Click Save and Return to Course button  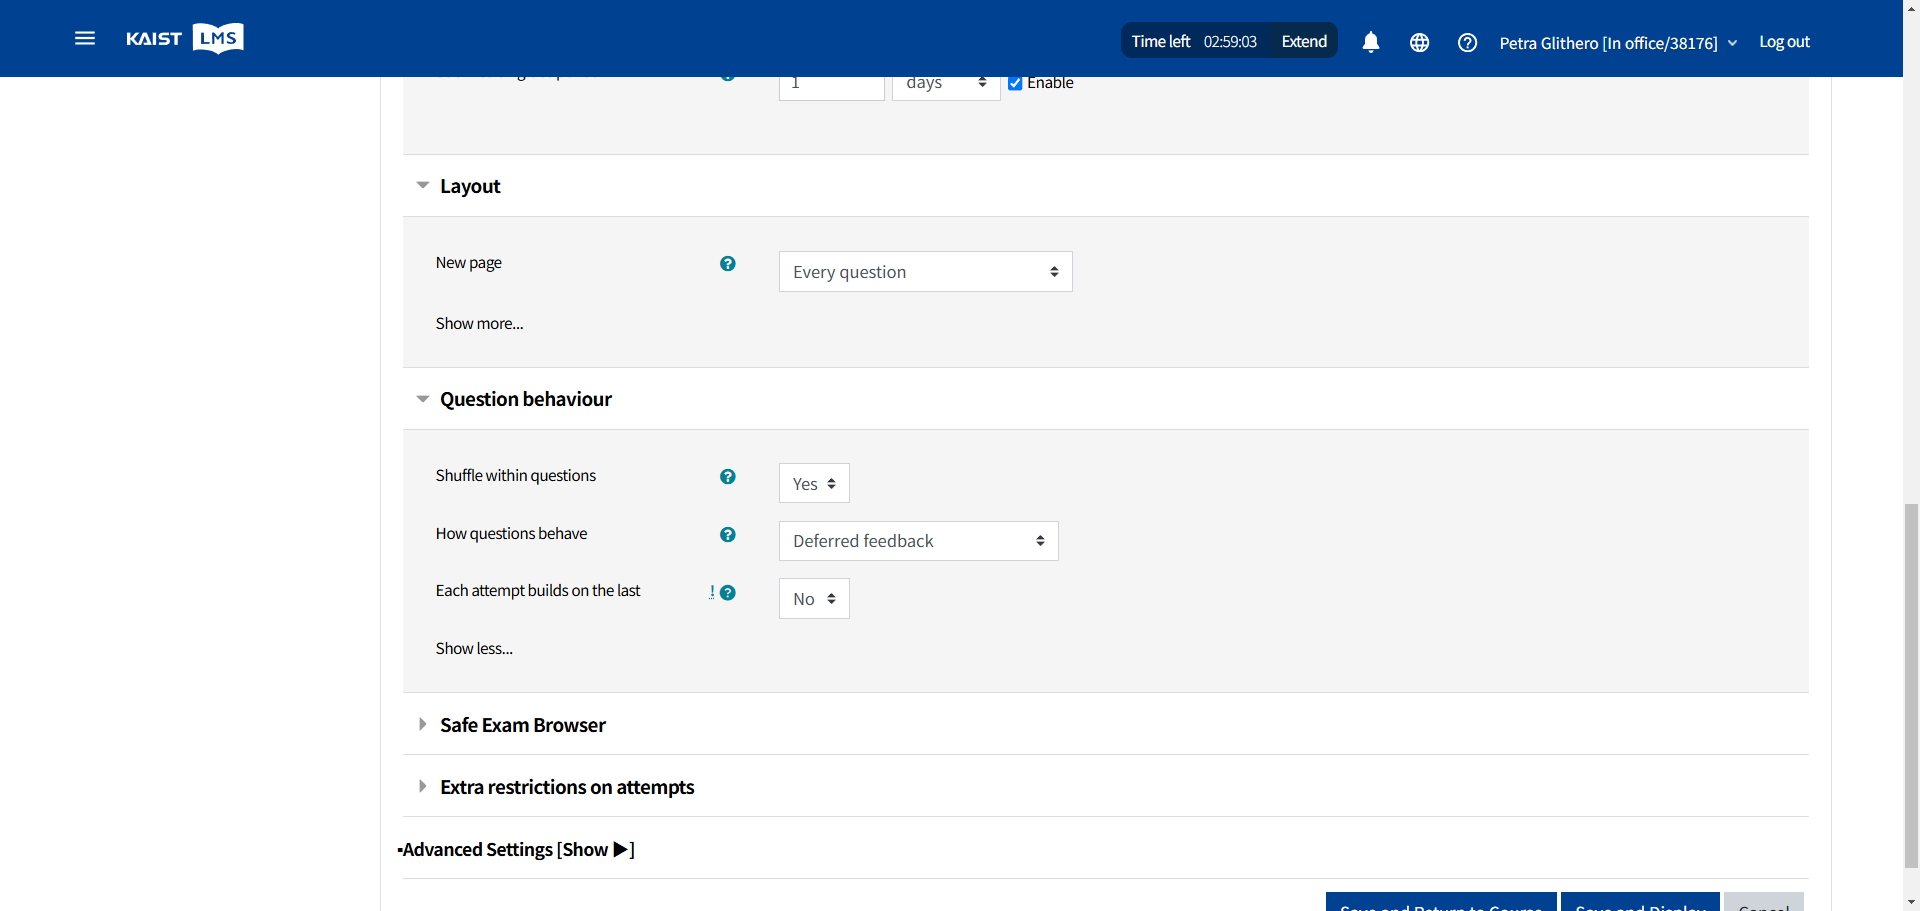tap(1441, 902)
